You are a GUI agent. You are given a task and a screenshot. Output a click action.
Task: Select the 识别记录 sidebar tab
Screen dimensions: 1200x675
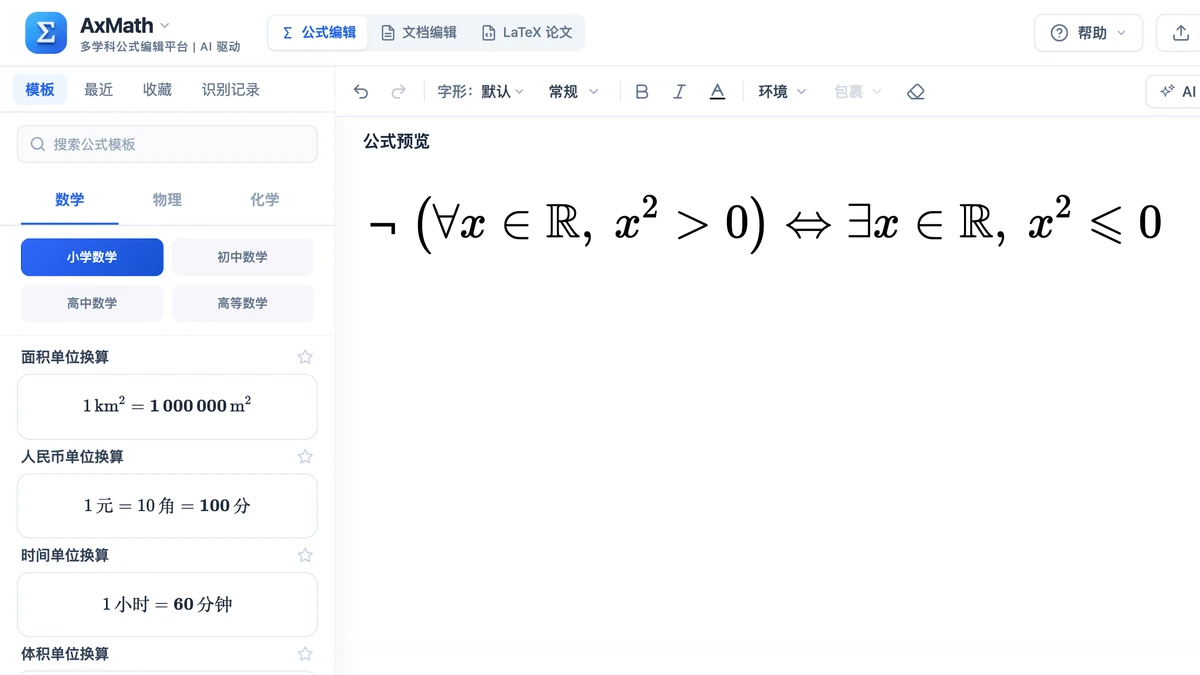(x=231, y=89)
